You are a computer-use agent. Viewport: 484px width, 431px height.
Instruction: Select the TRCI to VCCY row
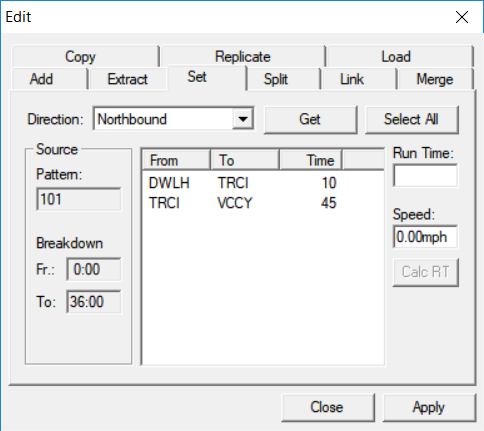click(x=263, y=203)
